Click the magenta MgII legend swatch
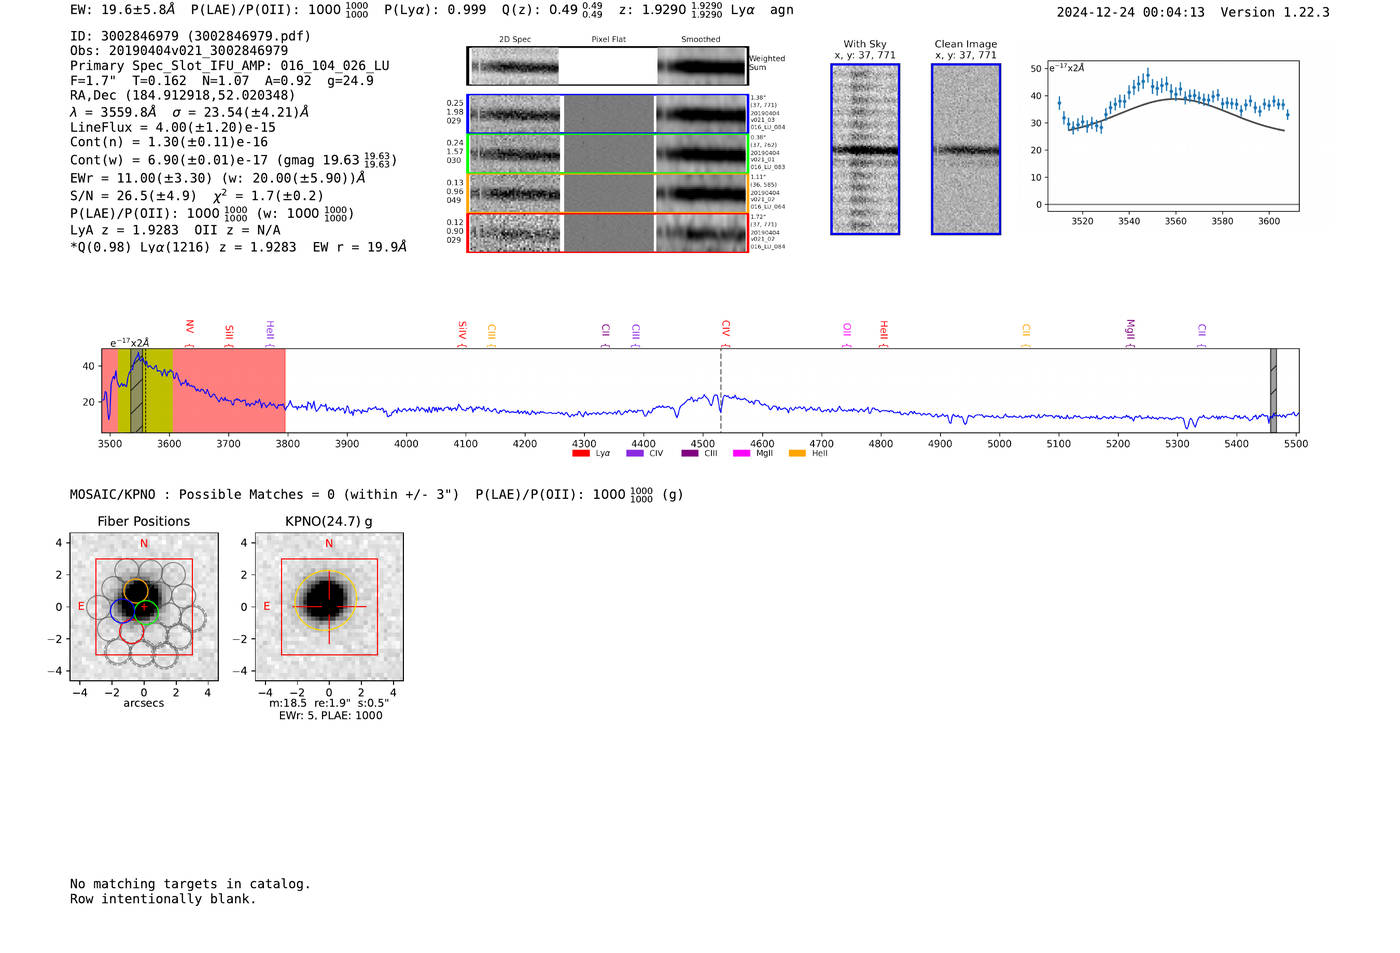 [742, 453]
